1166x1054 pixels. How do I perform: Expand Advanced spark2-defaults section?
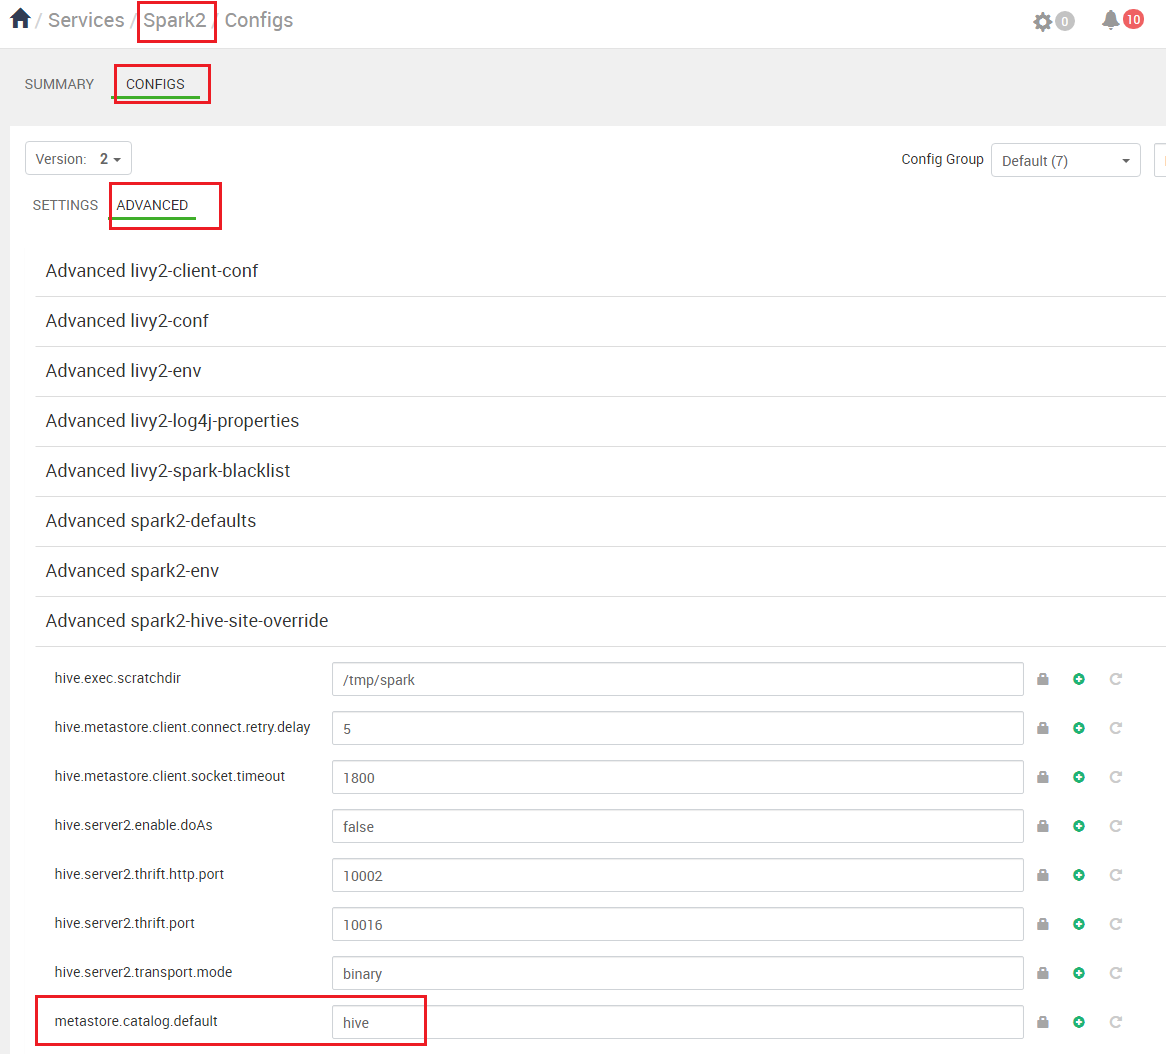pos(151,521)
